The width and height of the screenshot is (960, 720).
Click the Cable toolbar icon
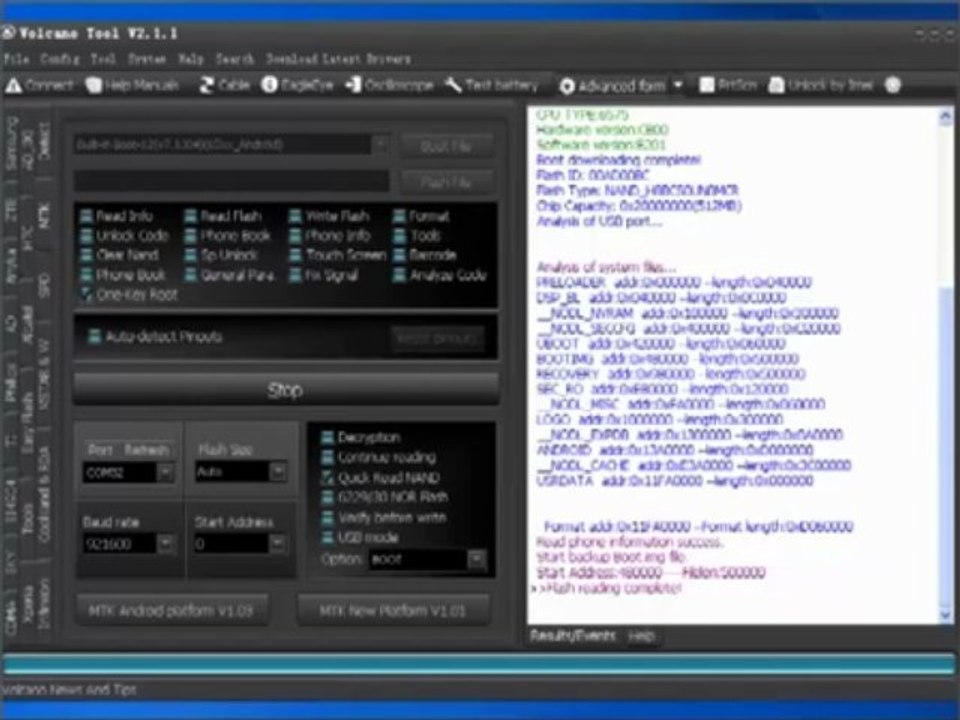206,86
